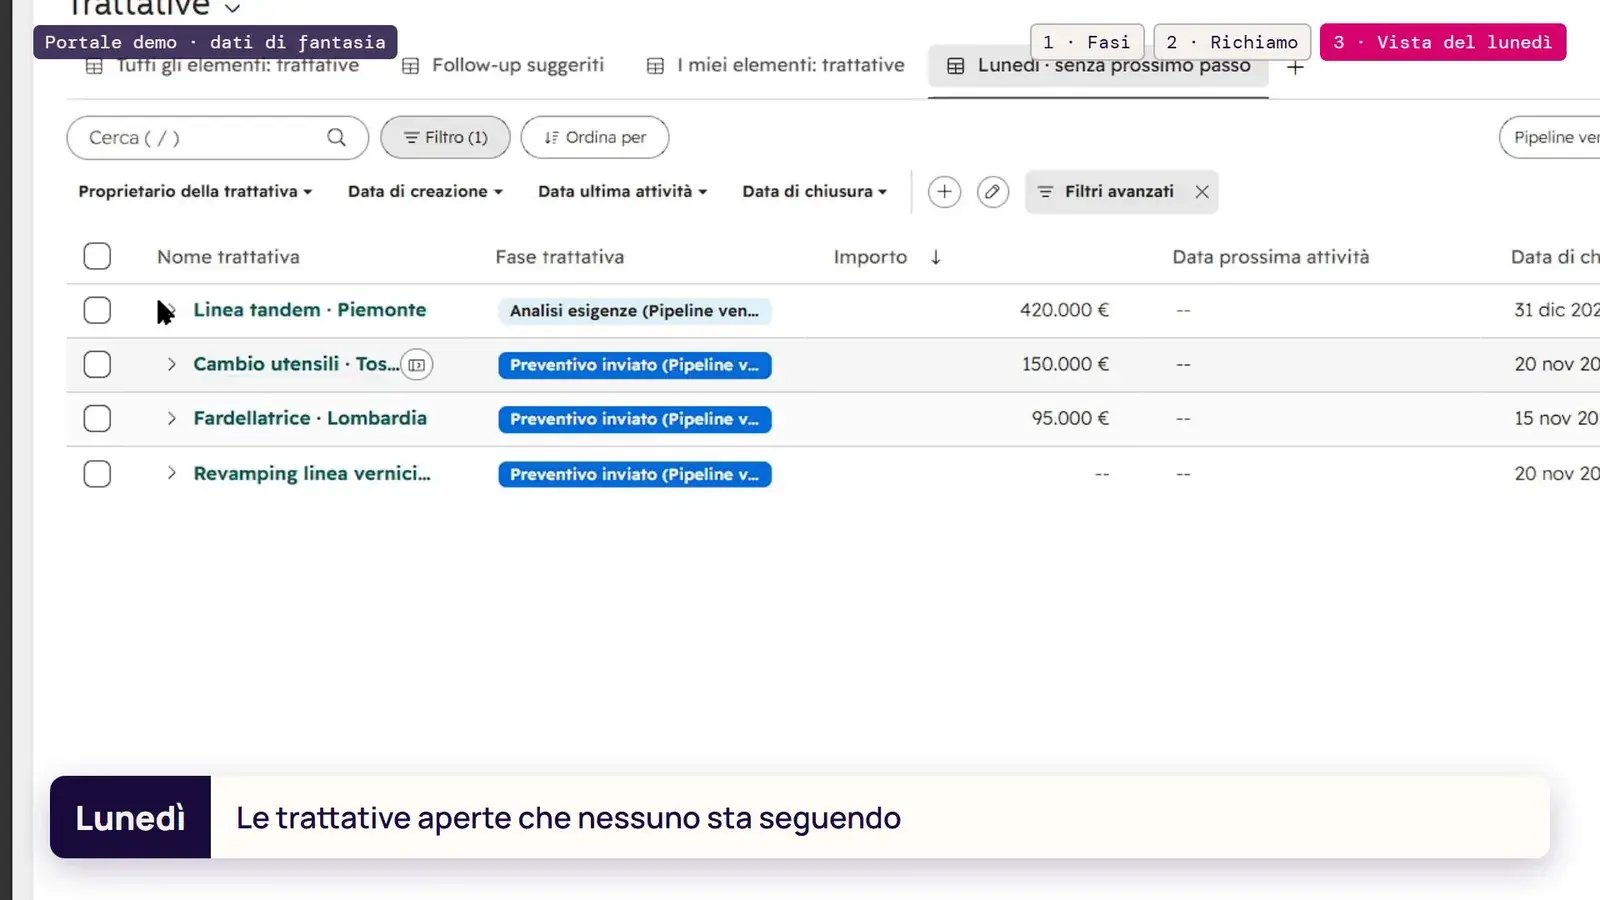Image resolution: width=1600 pixels, height=900 pixels.
Task: Tick the Cambio utensili row checkbox
Action: (x=97, y=364)
